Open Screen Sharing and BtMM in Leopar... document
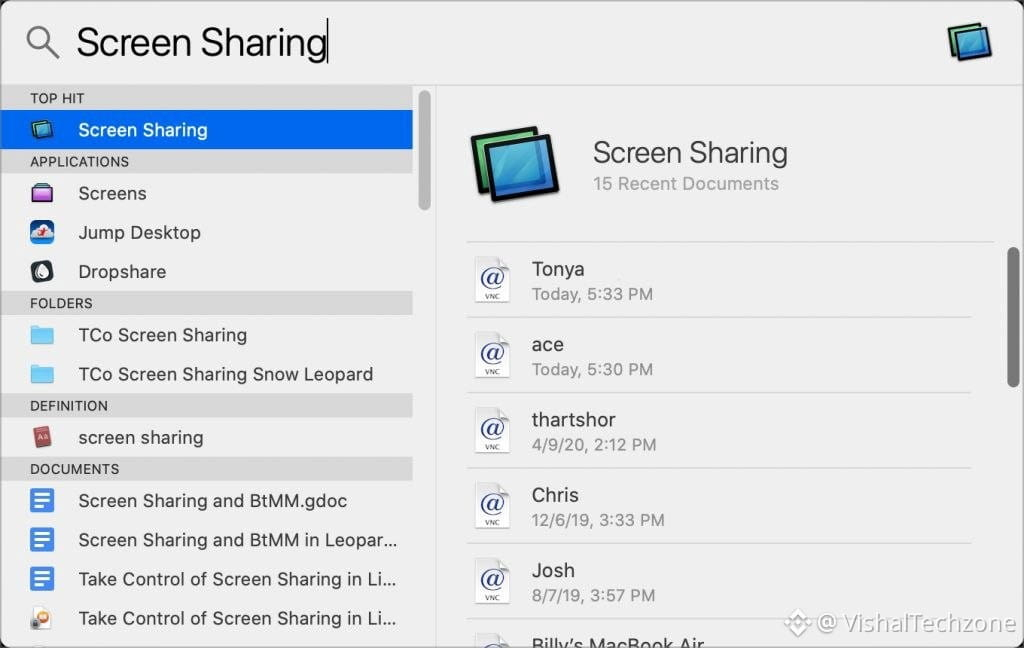Screen dimensions: 1024x648 pos(206,540)
